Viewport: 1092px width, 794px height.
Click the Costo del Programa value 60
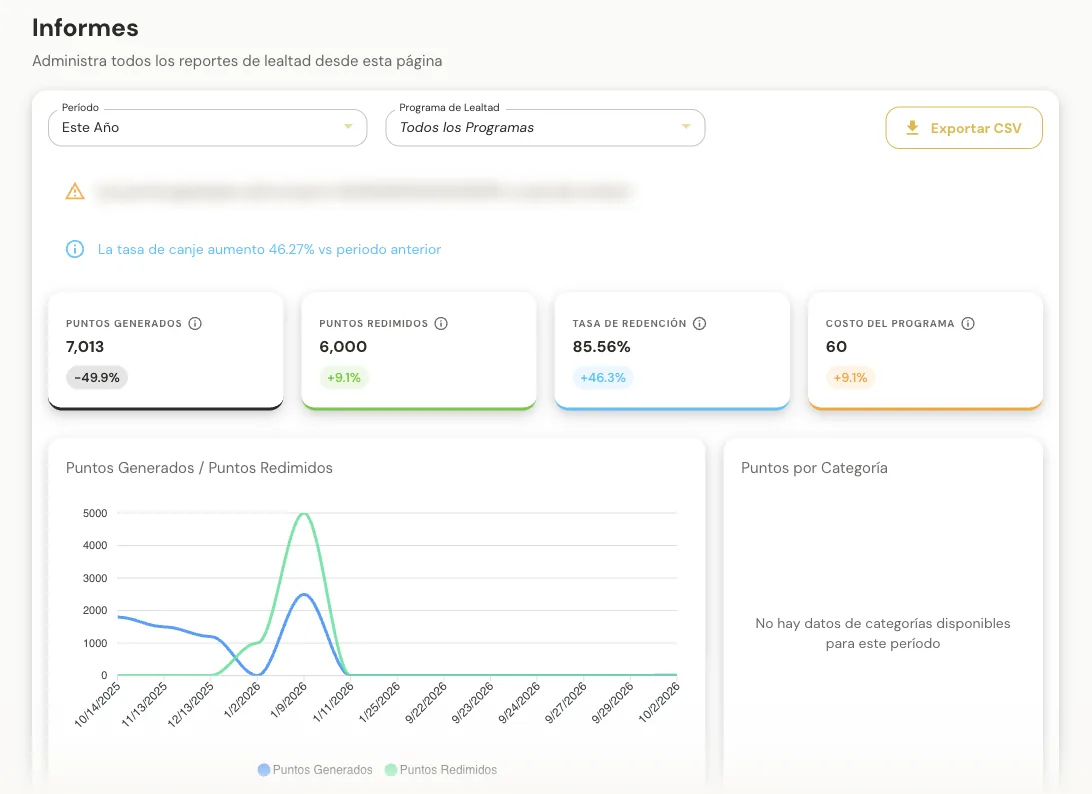point(836,346)
